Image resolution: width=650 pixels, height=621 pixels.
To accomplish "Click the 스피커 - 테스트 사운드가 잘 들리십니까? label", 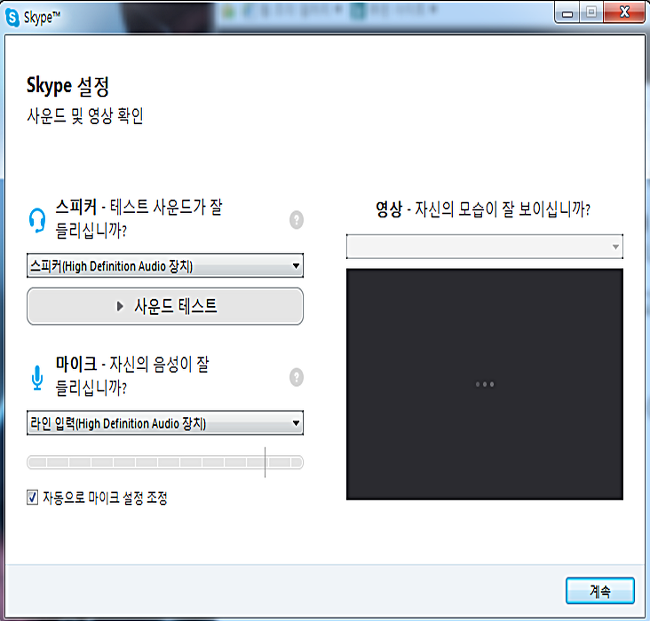I will [139, 219].
